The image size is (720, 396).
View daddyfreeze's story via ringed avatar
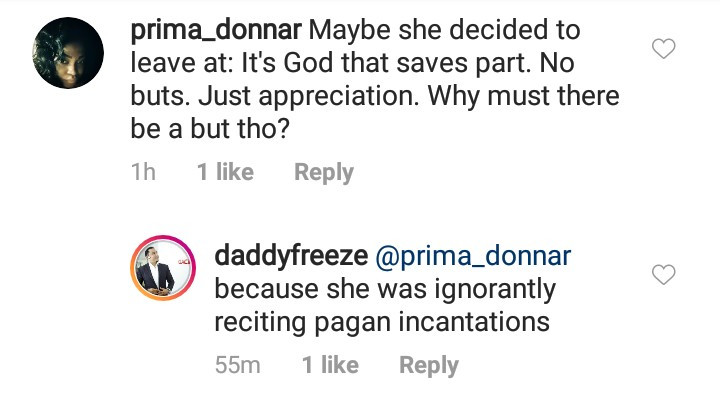pyautogui.click(x=163, y=268)
